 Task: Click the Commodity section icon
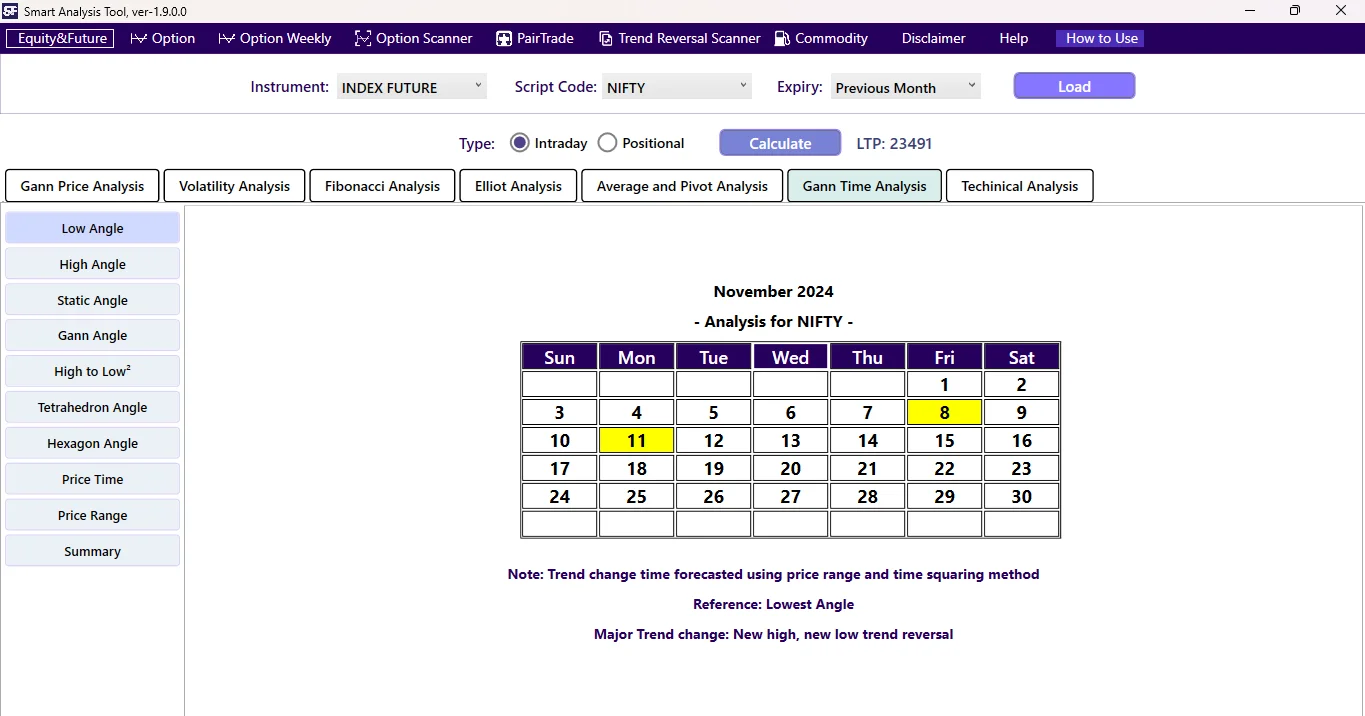click(781, 38)
